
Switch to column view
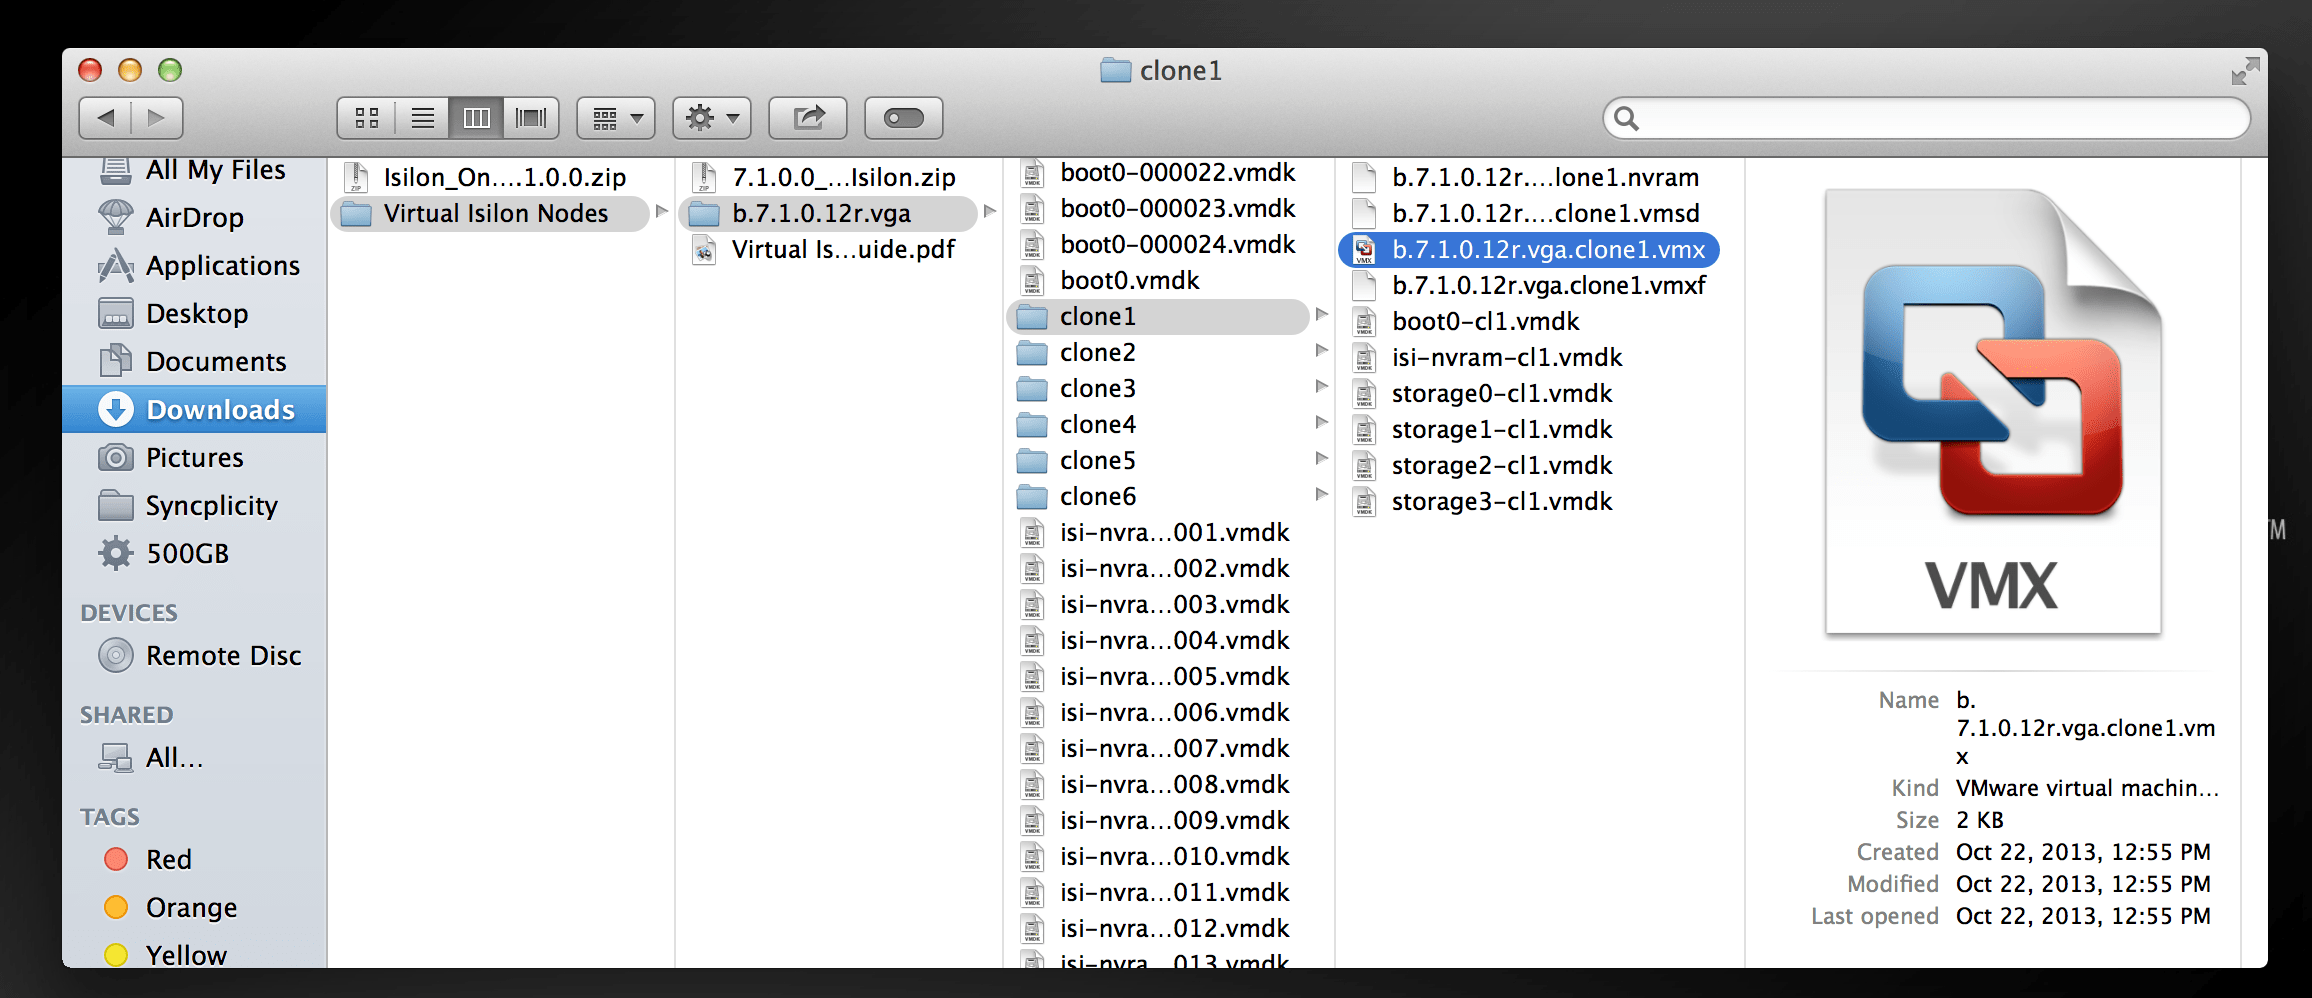tap(477, 118)
